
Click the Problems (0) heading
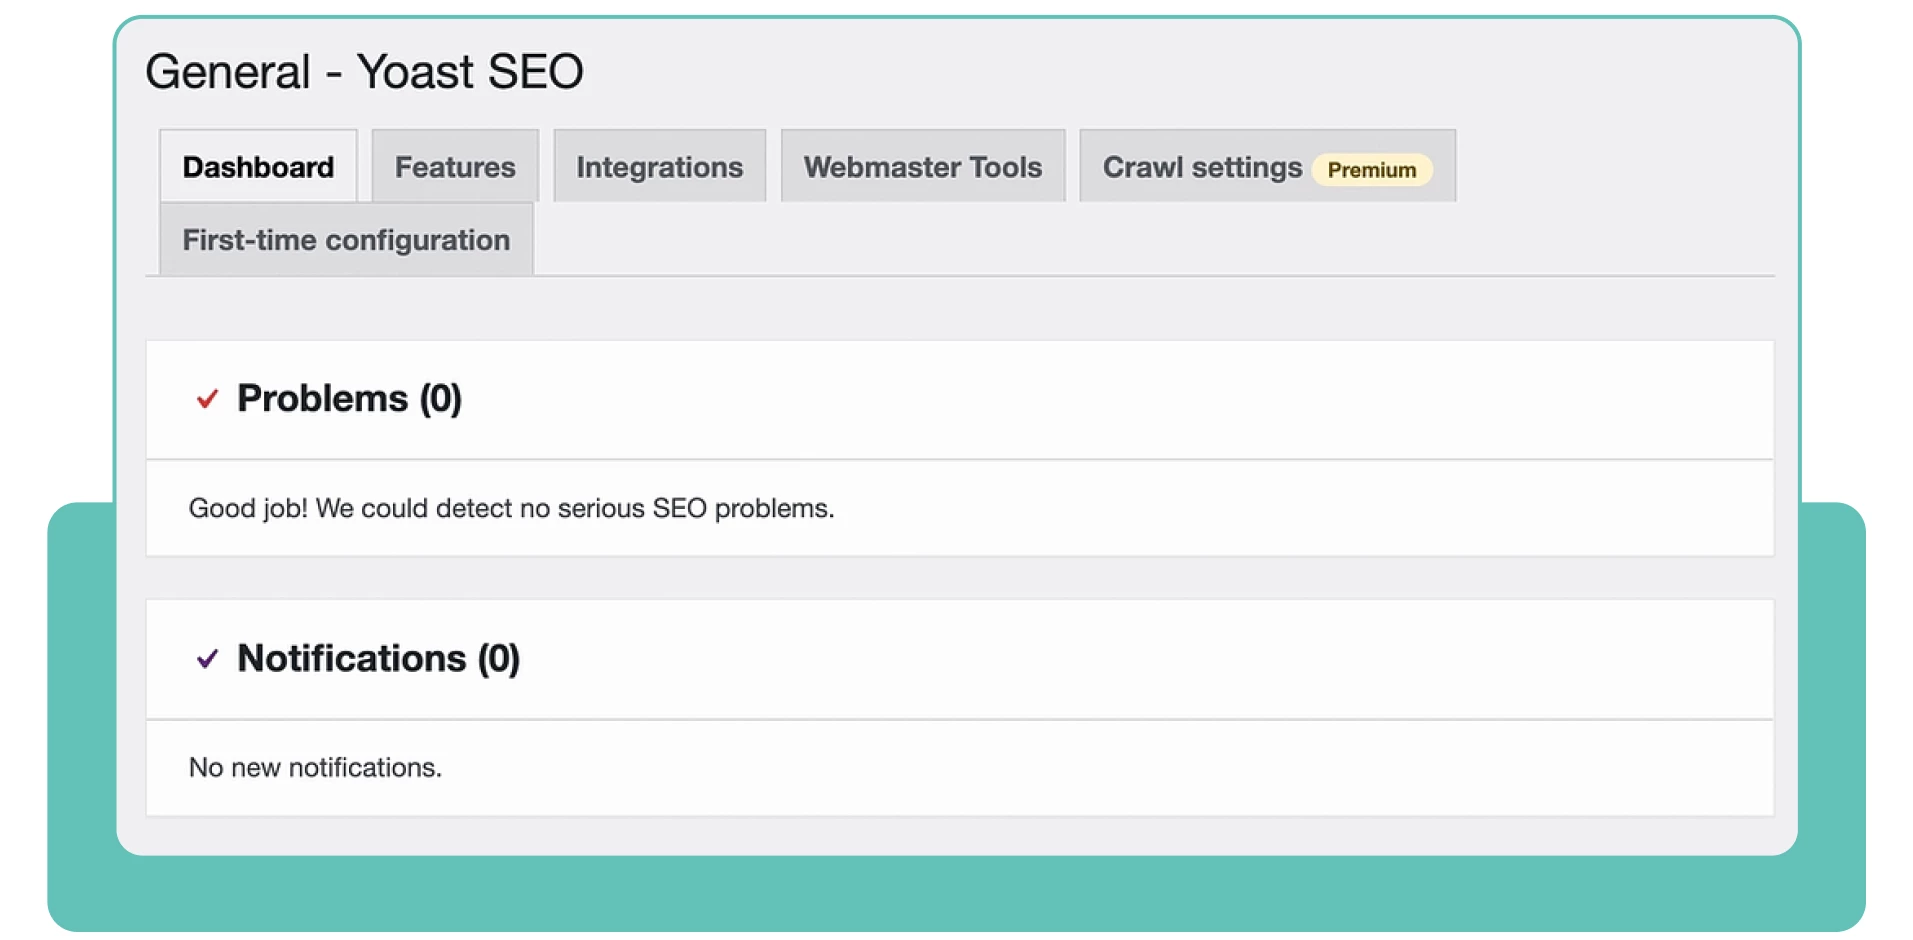pyautogui.click(x=349, y=399)
